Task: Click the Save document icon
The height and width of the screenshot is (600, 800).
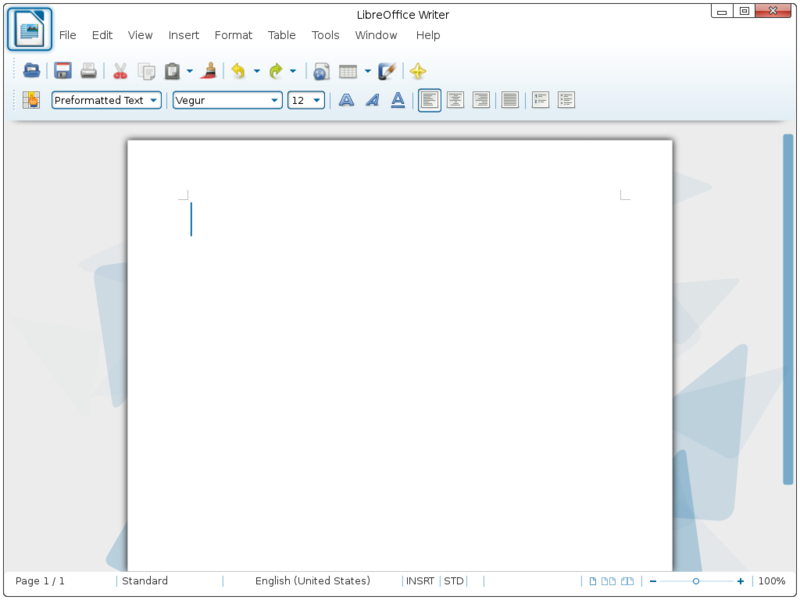Action: point(63,71)
